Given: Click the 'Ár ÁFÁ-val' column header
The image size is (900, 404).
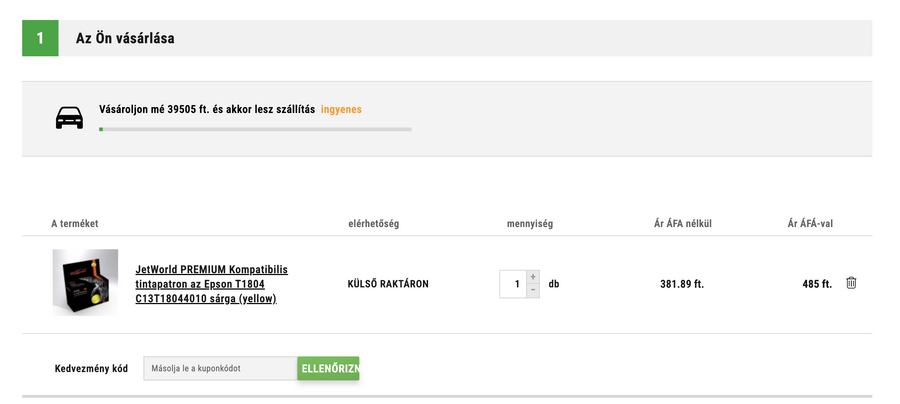Looking at the screenshot, I should coord(810,223).
